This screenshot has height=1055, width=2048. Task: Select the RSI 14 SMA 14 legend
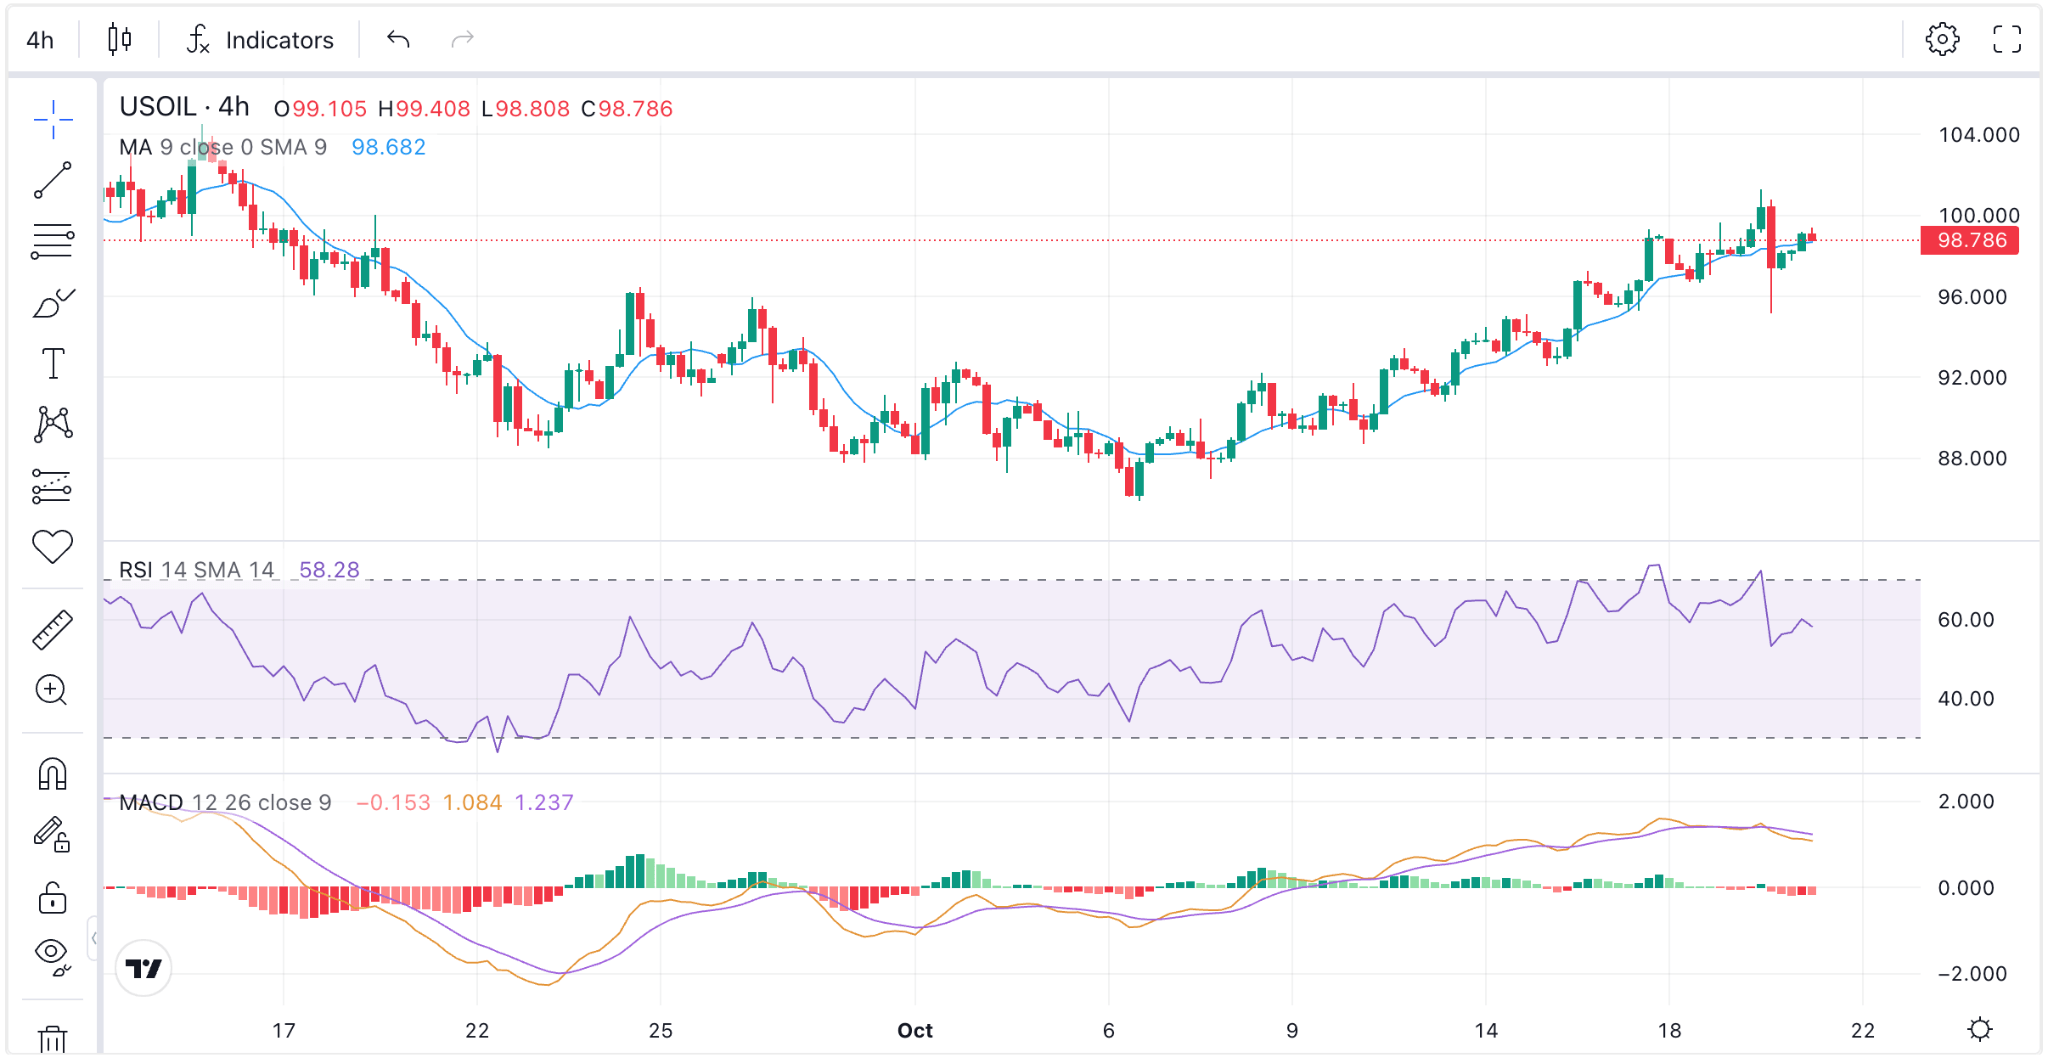(196, 570)
